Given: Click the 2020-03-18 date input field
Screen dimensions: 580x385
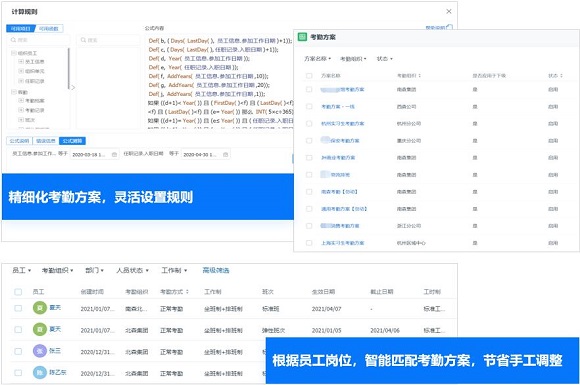Looking at the screenshot, I should [x=94, y=154].
